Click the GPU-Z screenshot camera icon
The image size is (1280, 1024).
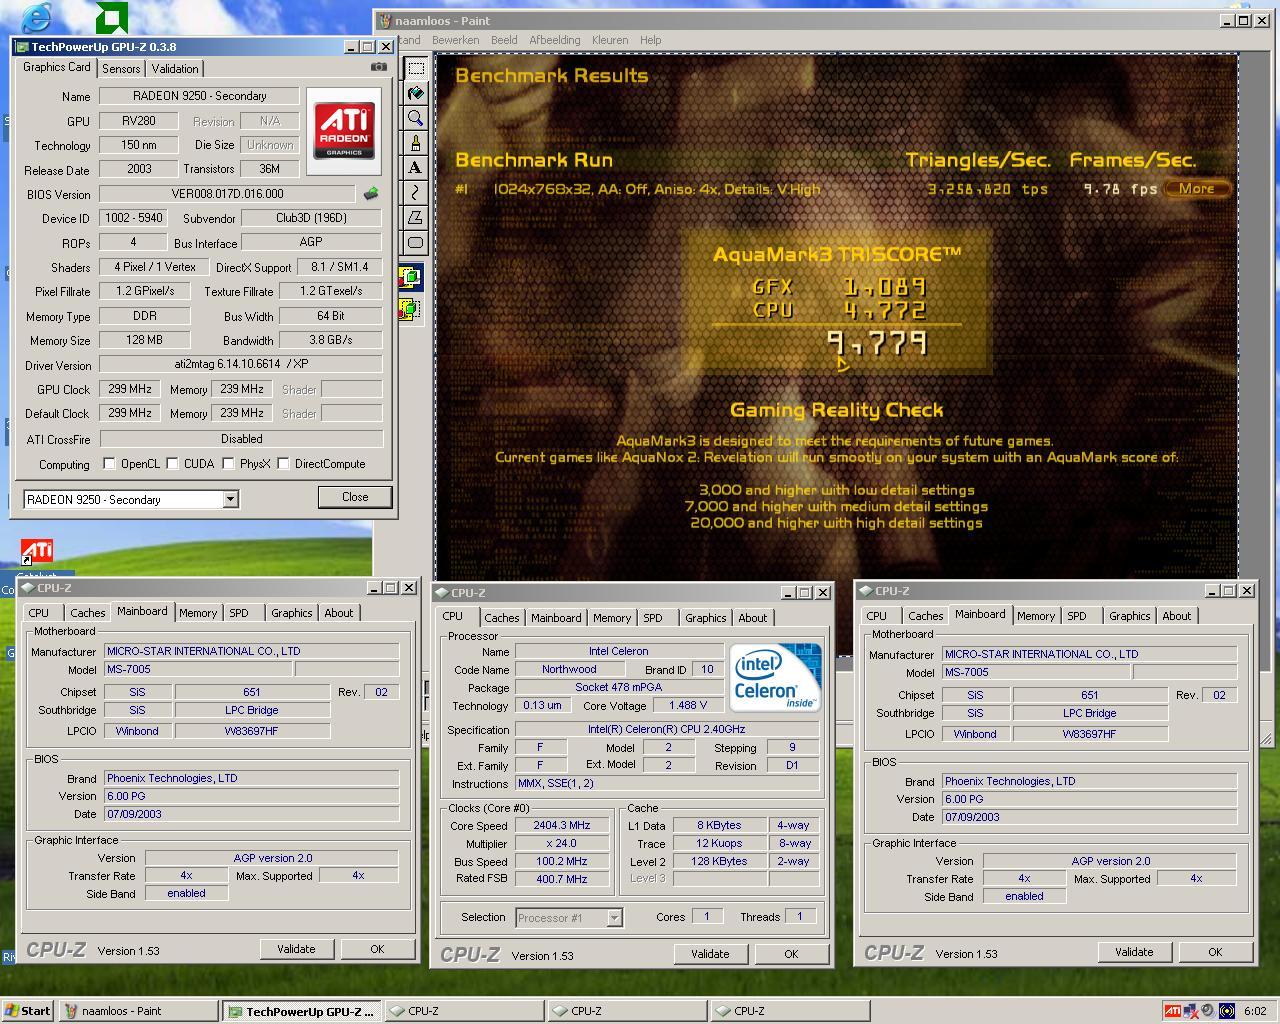tap(379, 67)
